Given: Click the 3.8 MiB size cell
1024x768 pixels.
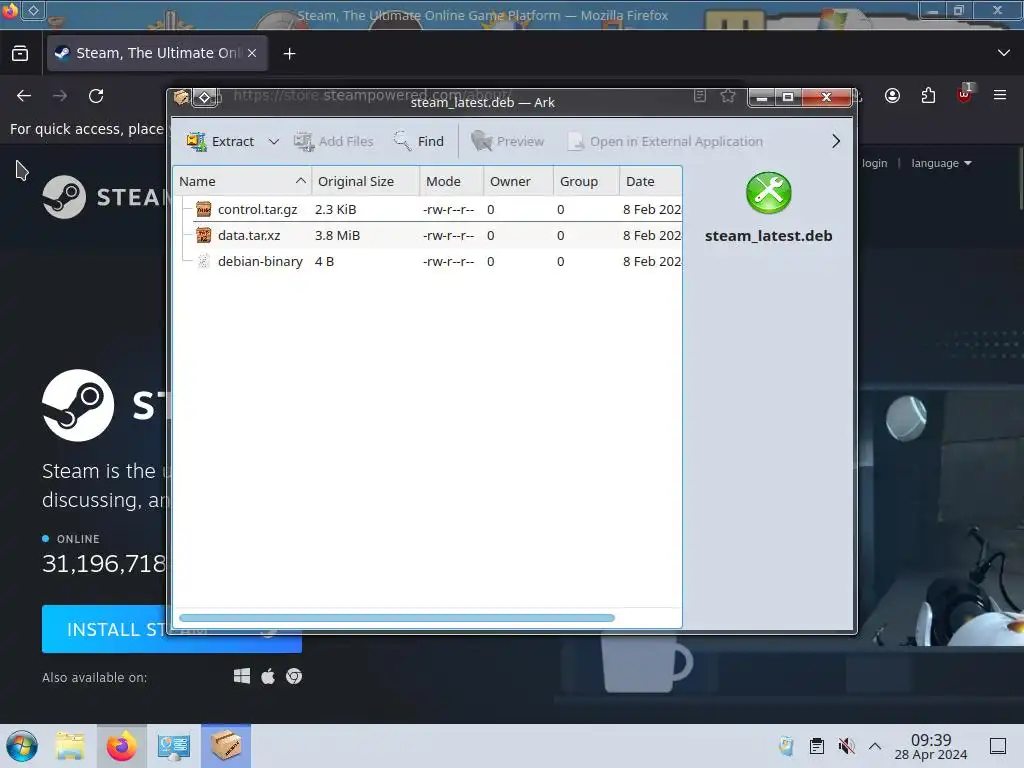Looking at the screenshot, I should pyautogui.click(x=337, y=235).
